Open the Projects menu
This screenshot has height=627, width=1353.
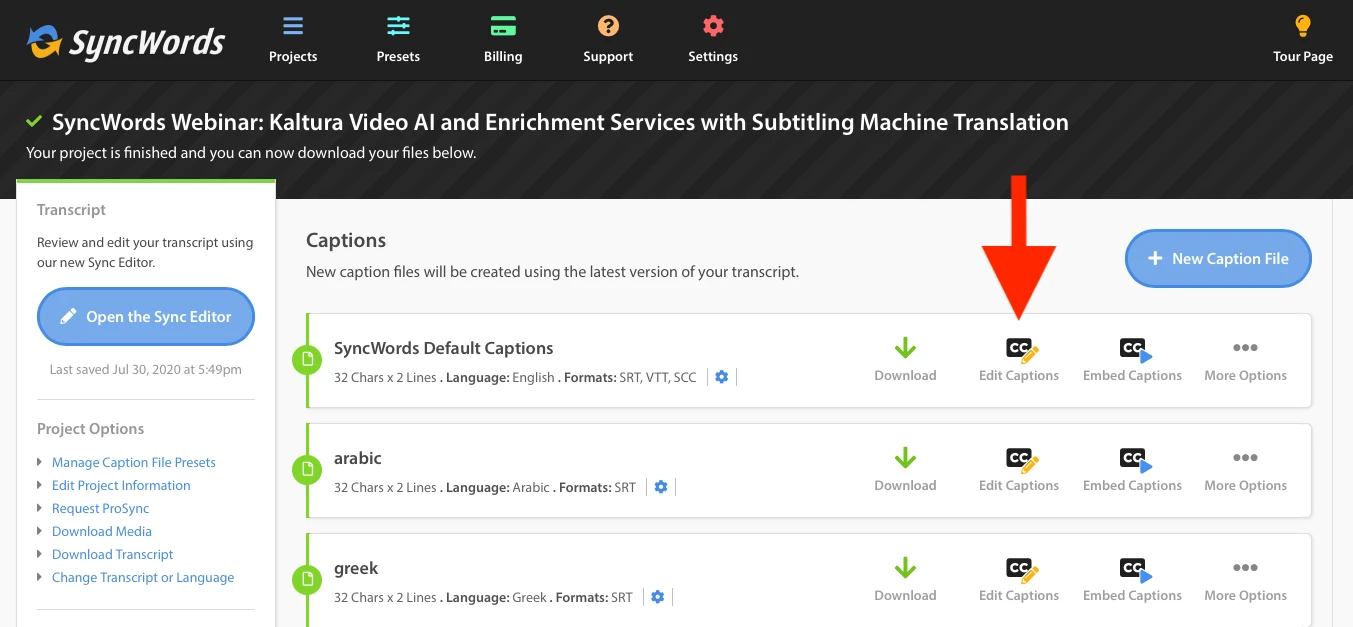293,40
